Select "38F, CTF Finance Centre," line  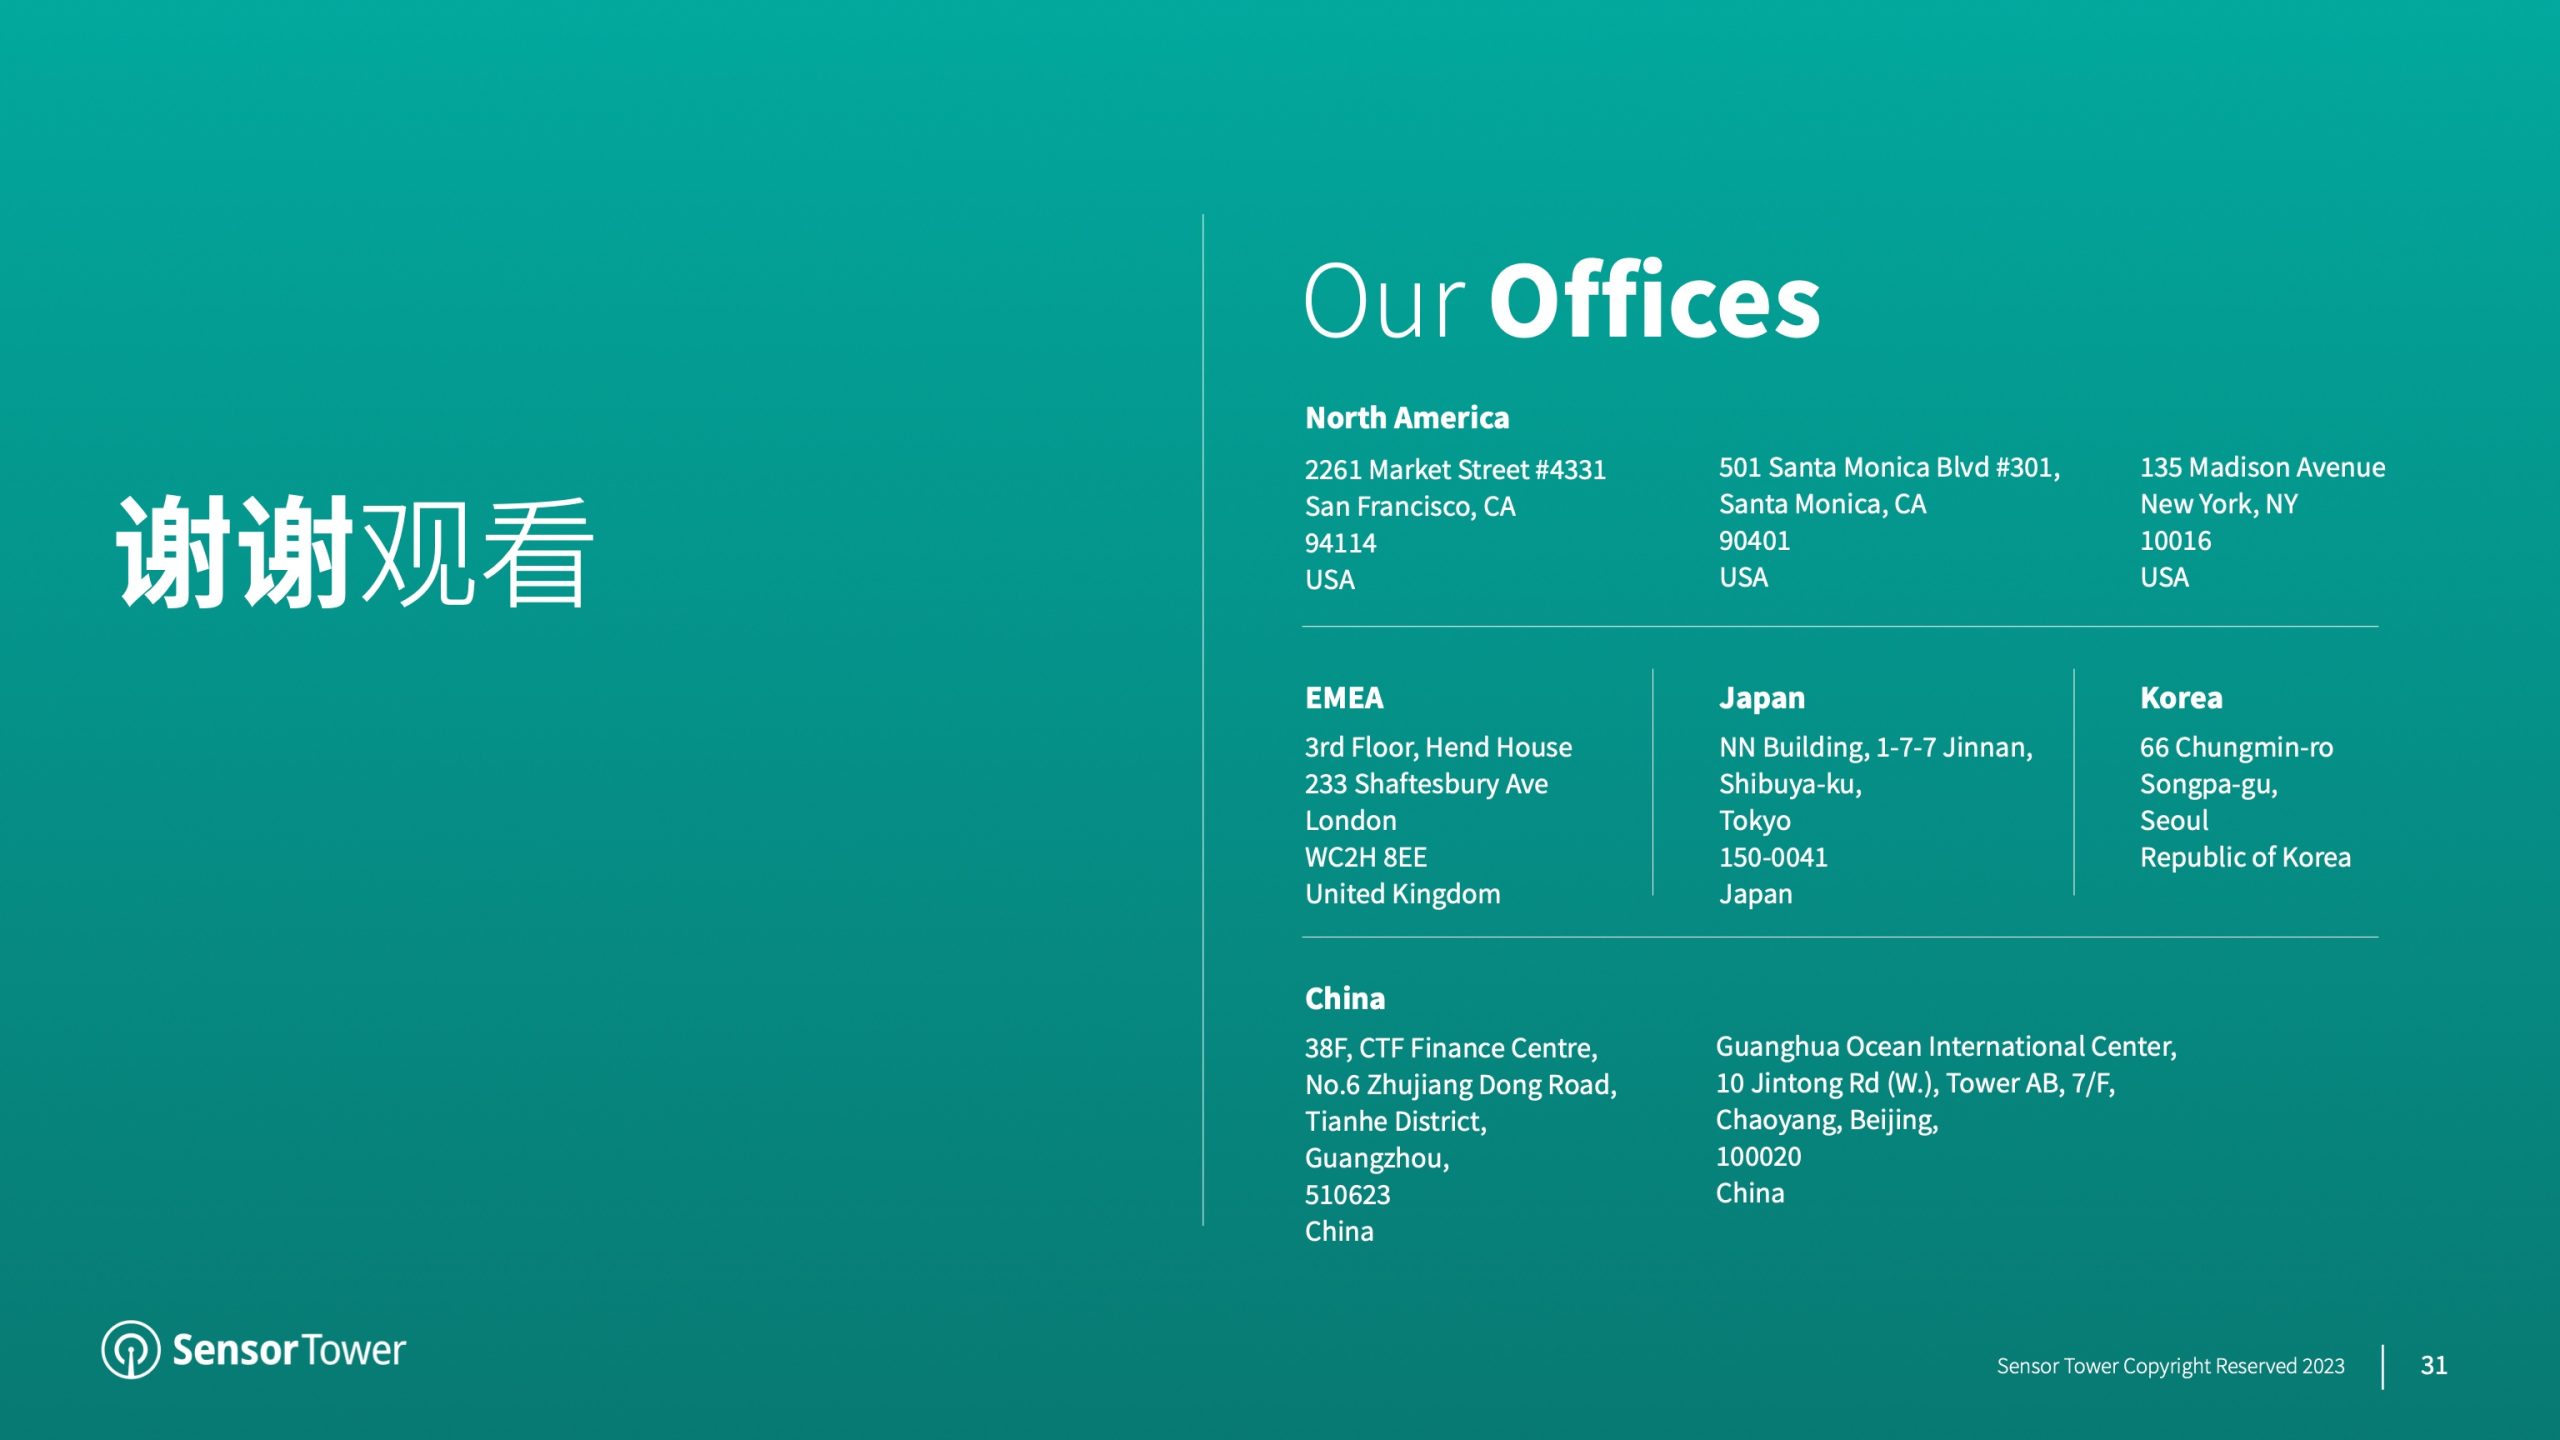pyautogui.click(x=1451, y=1048)
